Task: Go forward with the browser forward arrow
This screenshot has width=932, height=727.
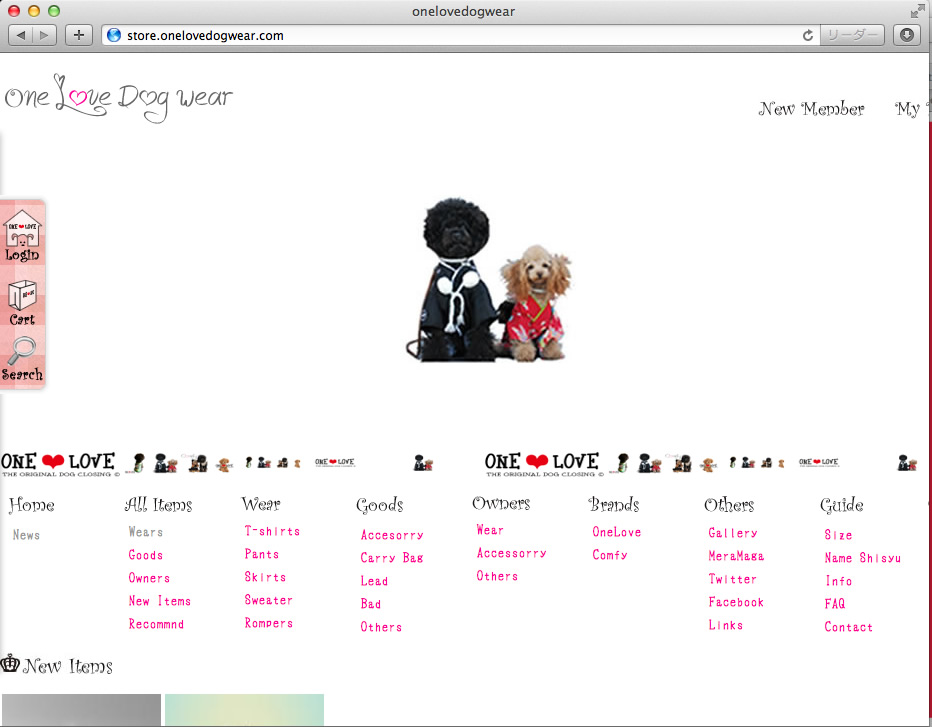Action: click(45, 35)
